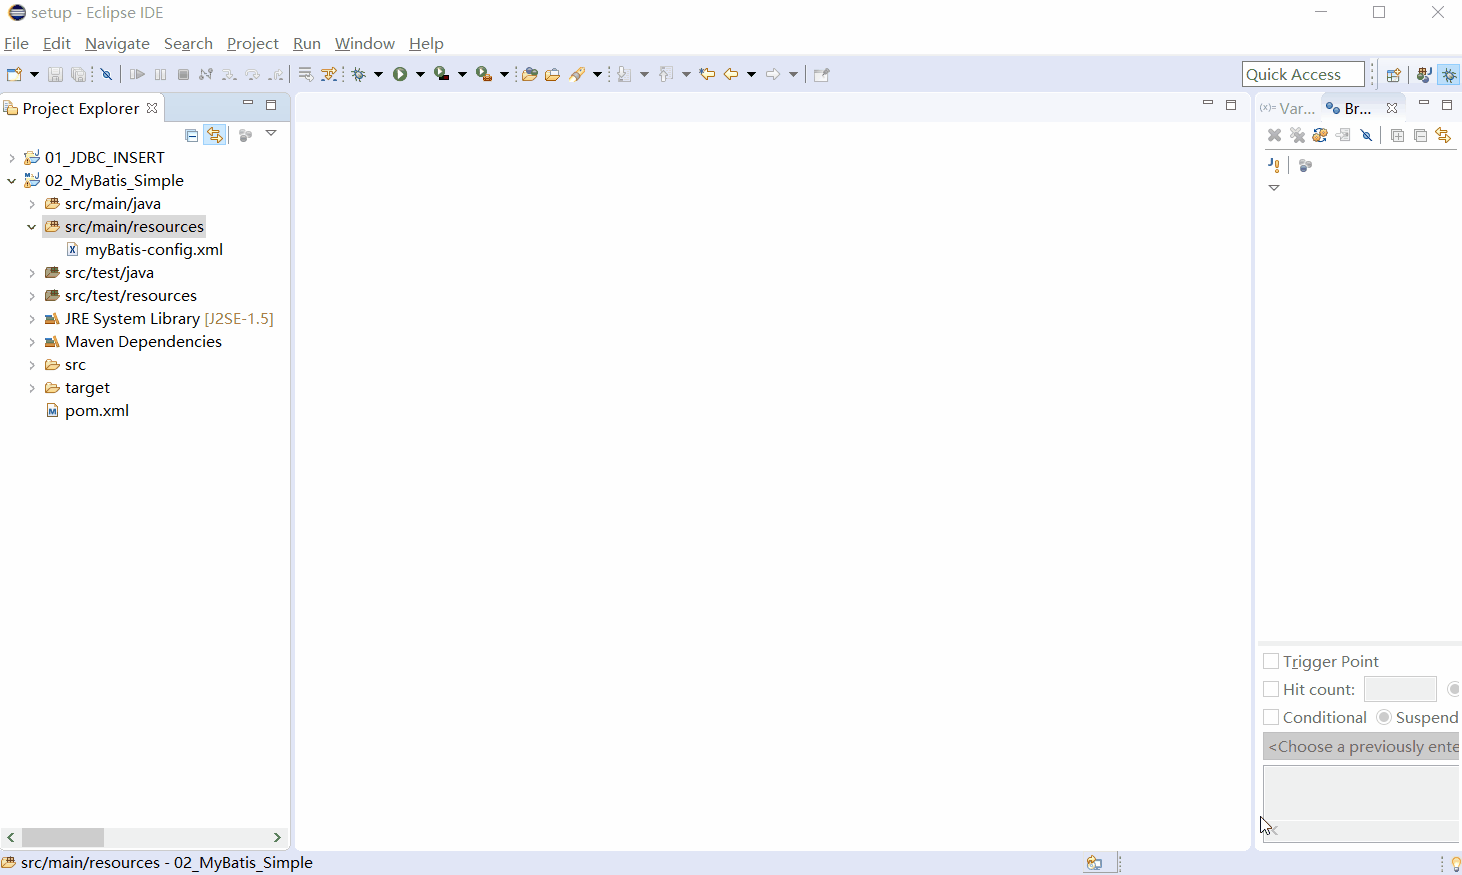Screen dimensions: 1462x875
Task: Open the Navigate menu
Action: coord(117,43)
